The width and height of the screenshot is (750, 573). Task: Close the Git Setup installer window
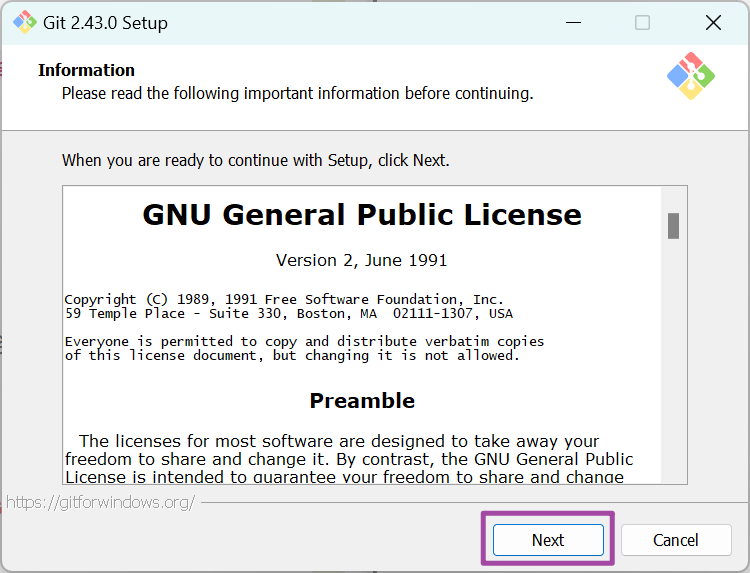(713, 22)
